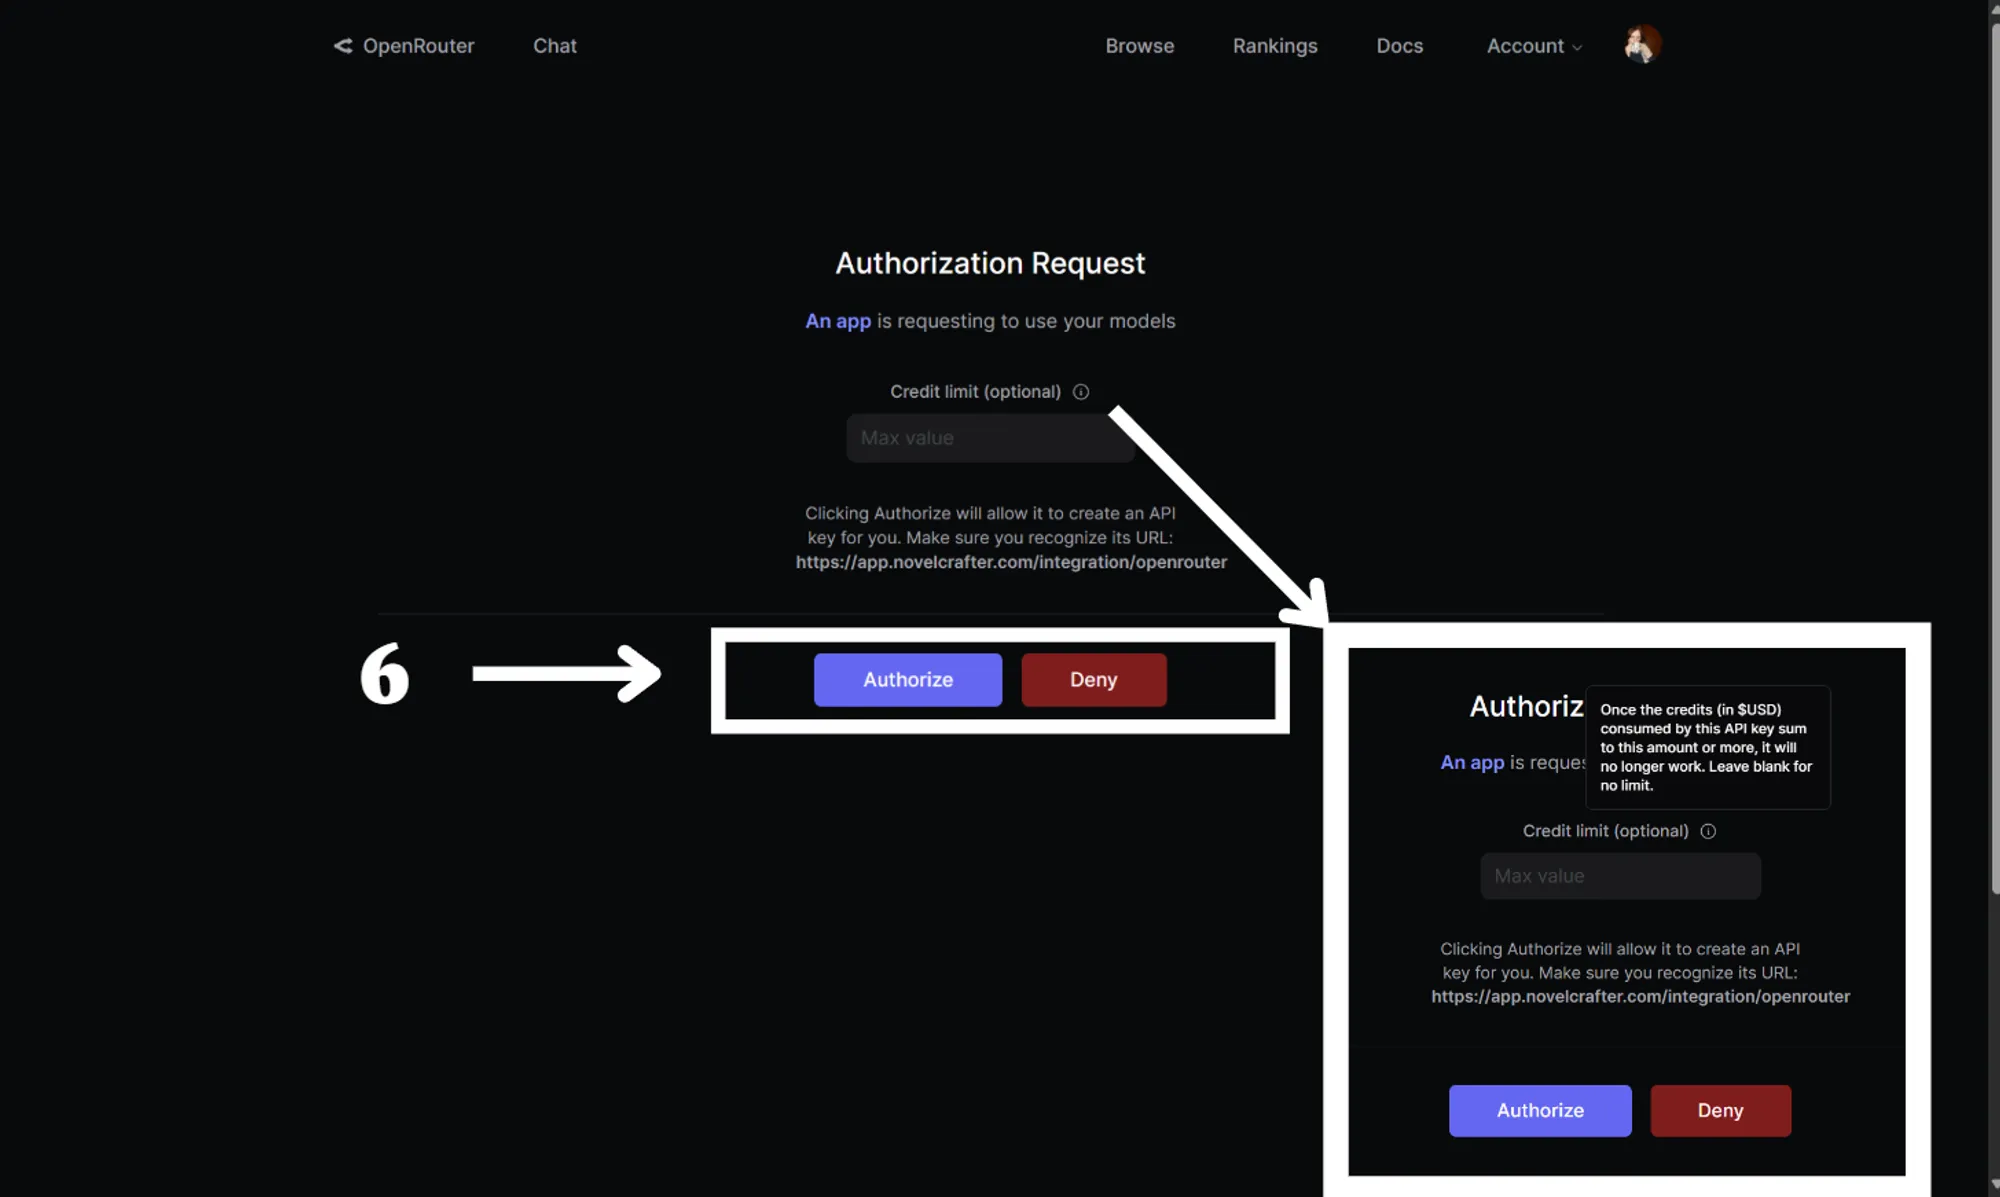Go to Chat
The image size is (2000, 1197).
coord(555,45)
